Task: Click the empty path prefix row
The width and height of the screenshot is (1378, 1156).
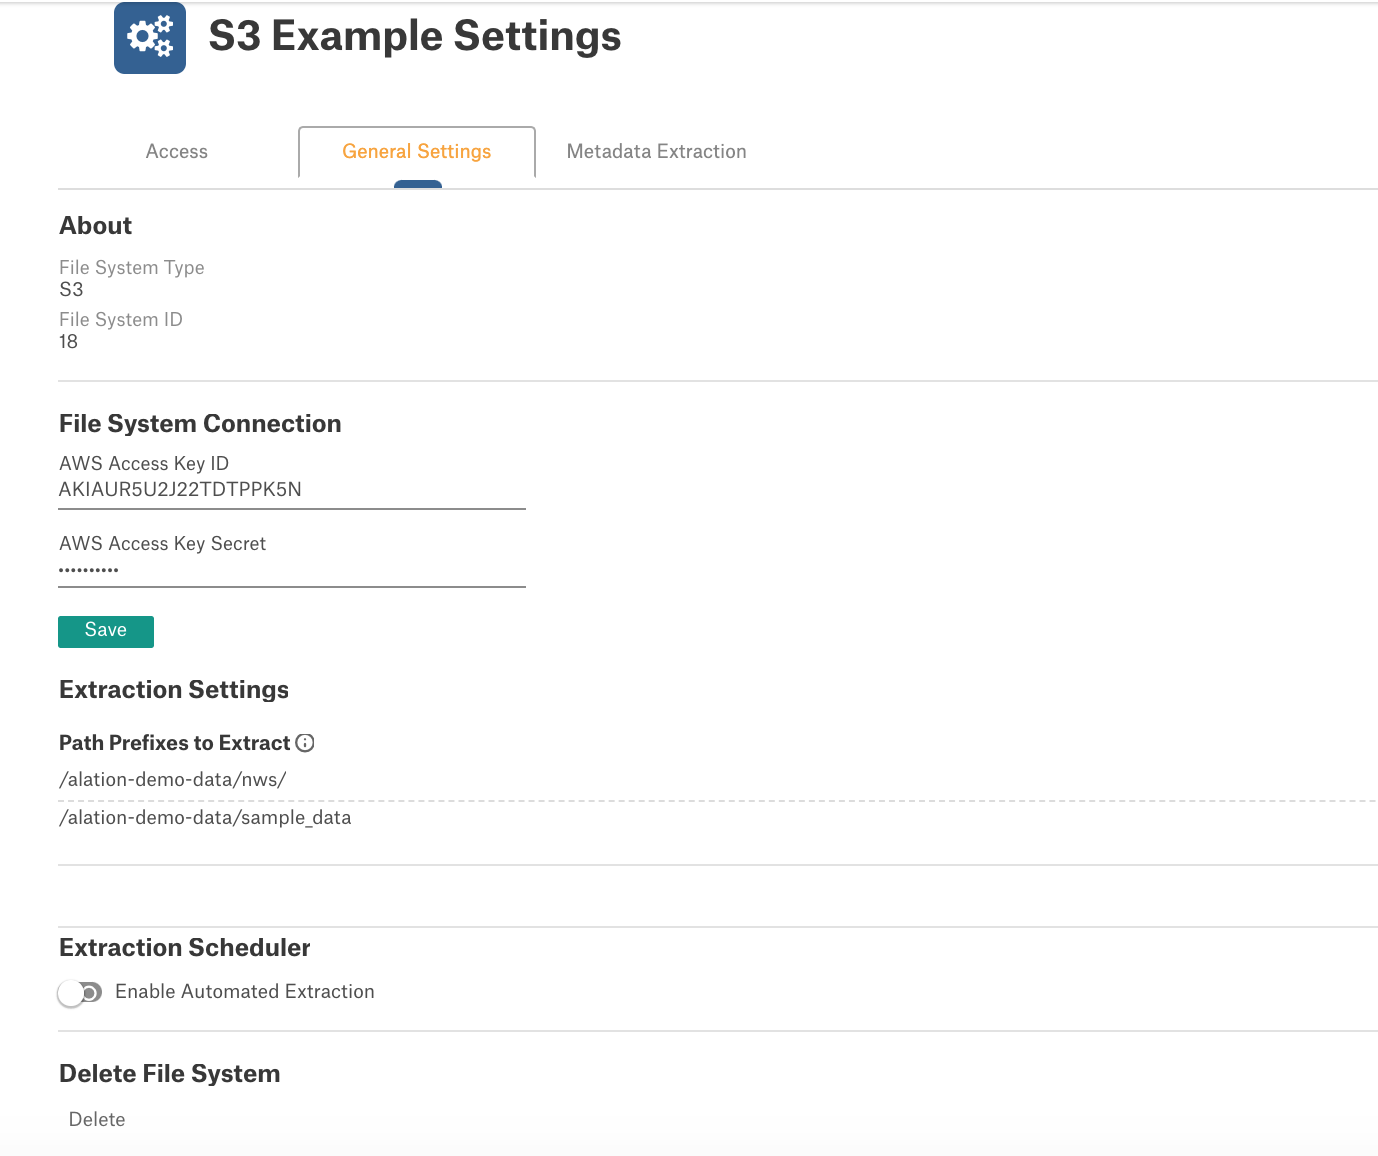Action: coord(717,846)
